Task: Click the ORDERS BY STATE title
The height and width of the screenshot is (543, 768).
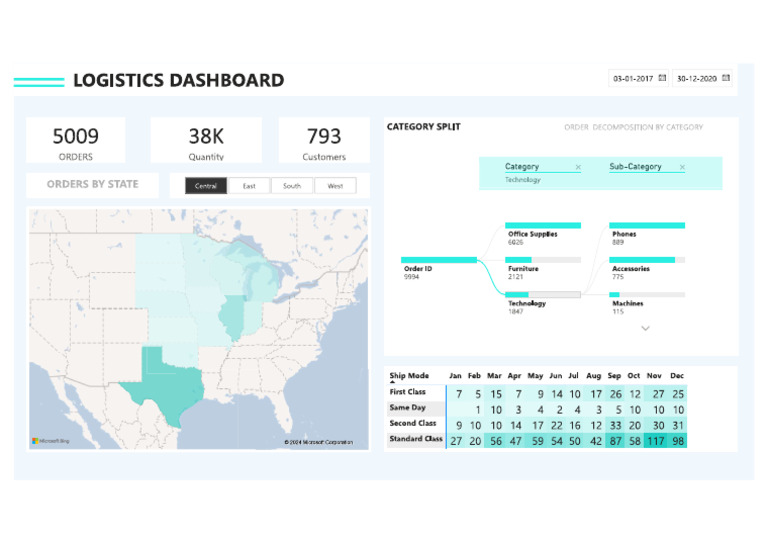Action: (93, 184)
